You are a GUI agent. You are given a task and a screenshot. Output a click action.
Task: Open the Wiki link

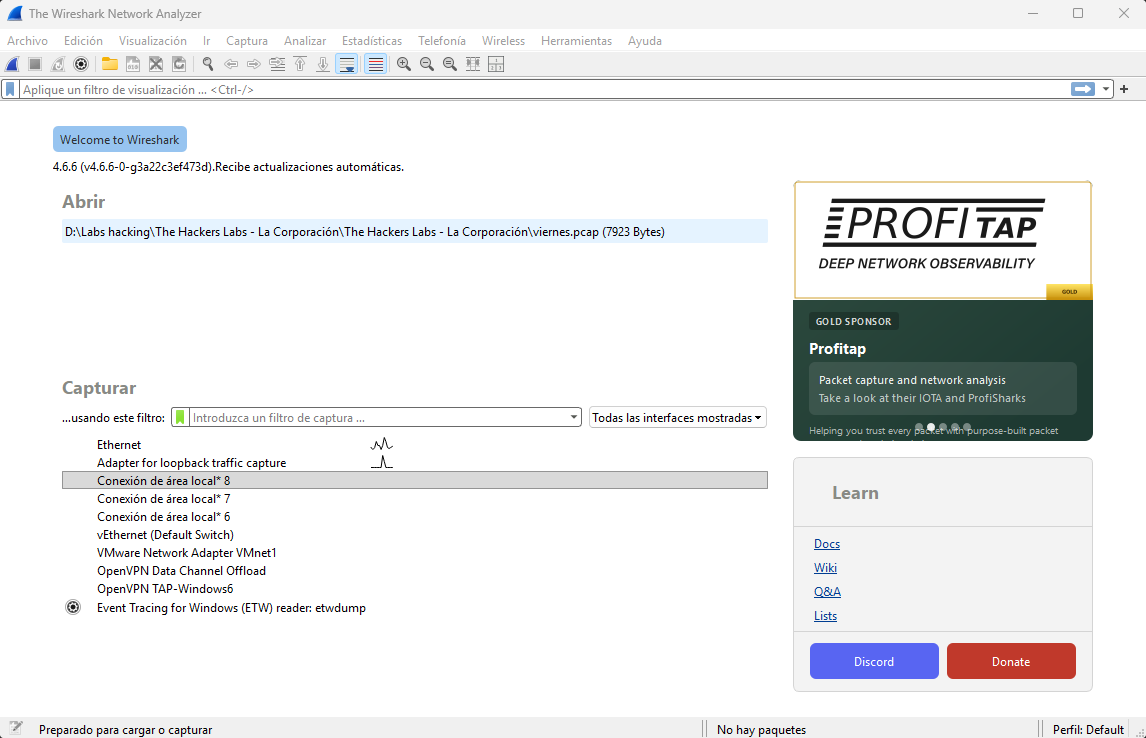[x=825, y=568]
